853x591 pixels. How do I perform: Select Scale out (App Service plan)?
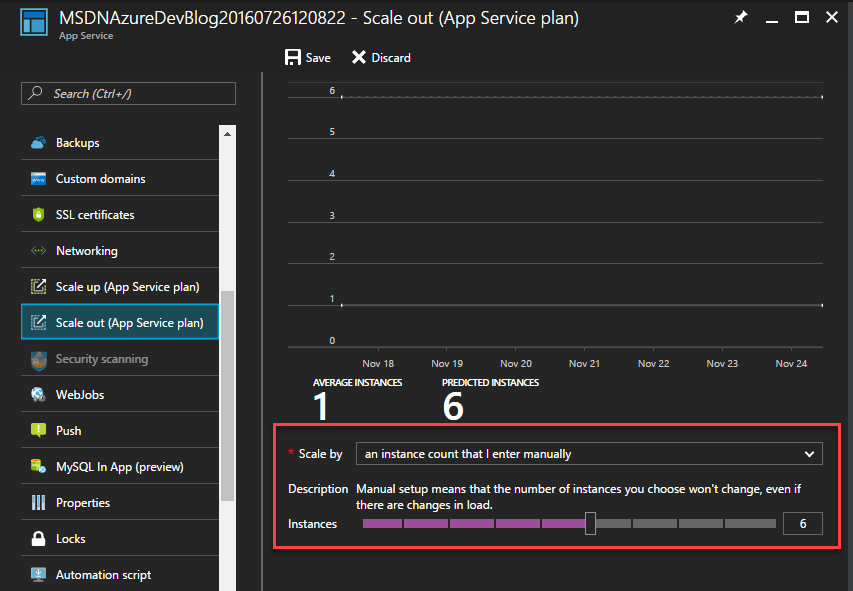(120, 322)
